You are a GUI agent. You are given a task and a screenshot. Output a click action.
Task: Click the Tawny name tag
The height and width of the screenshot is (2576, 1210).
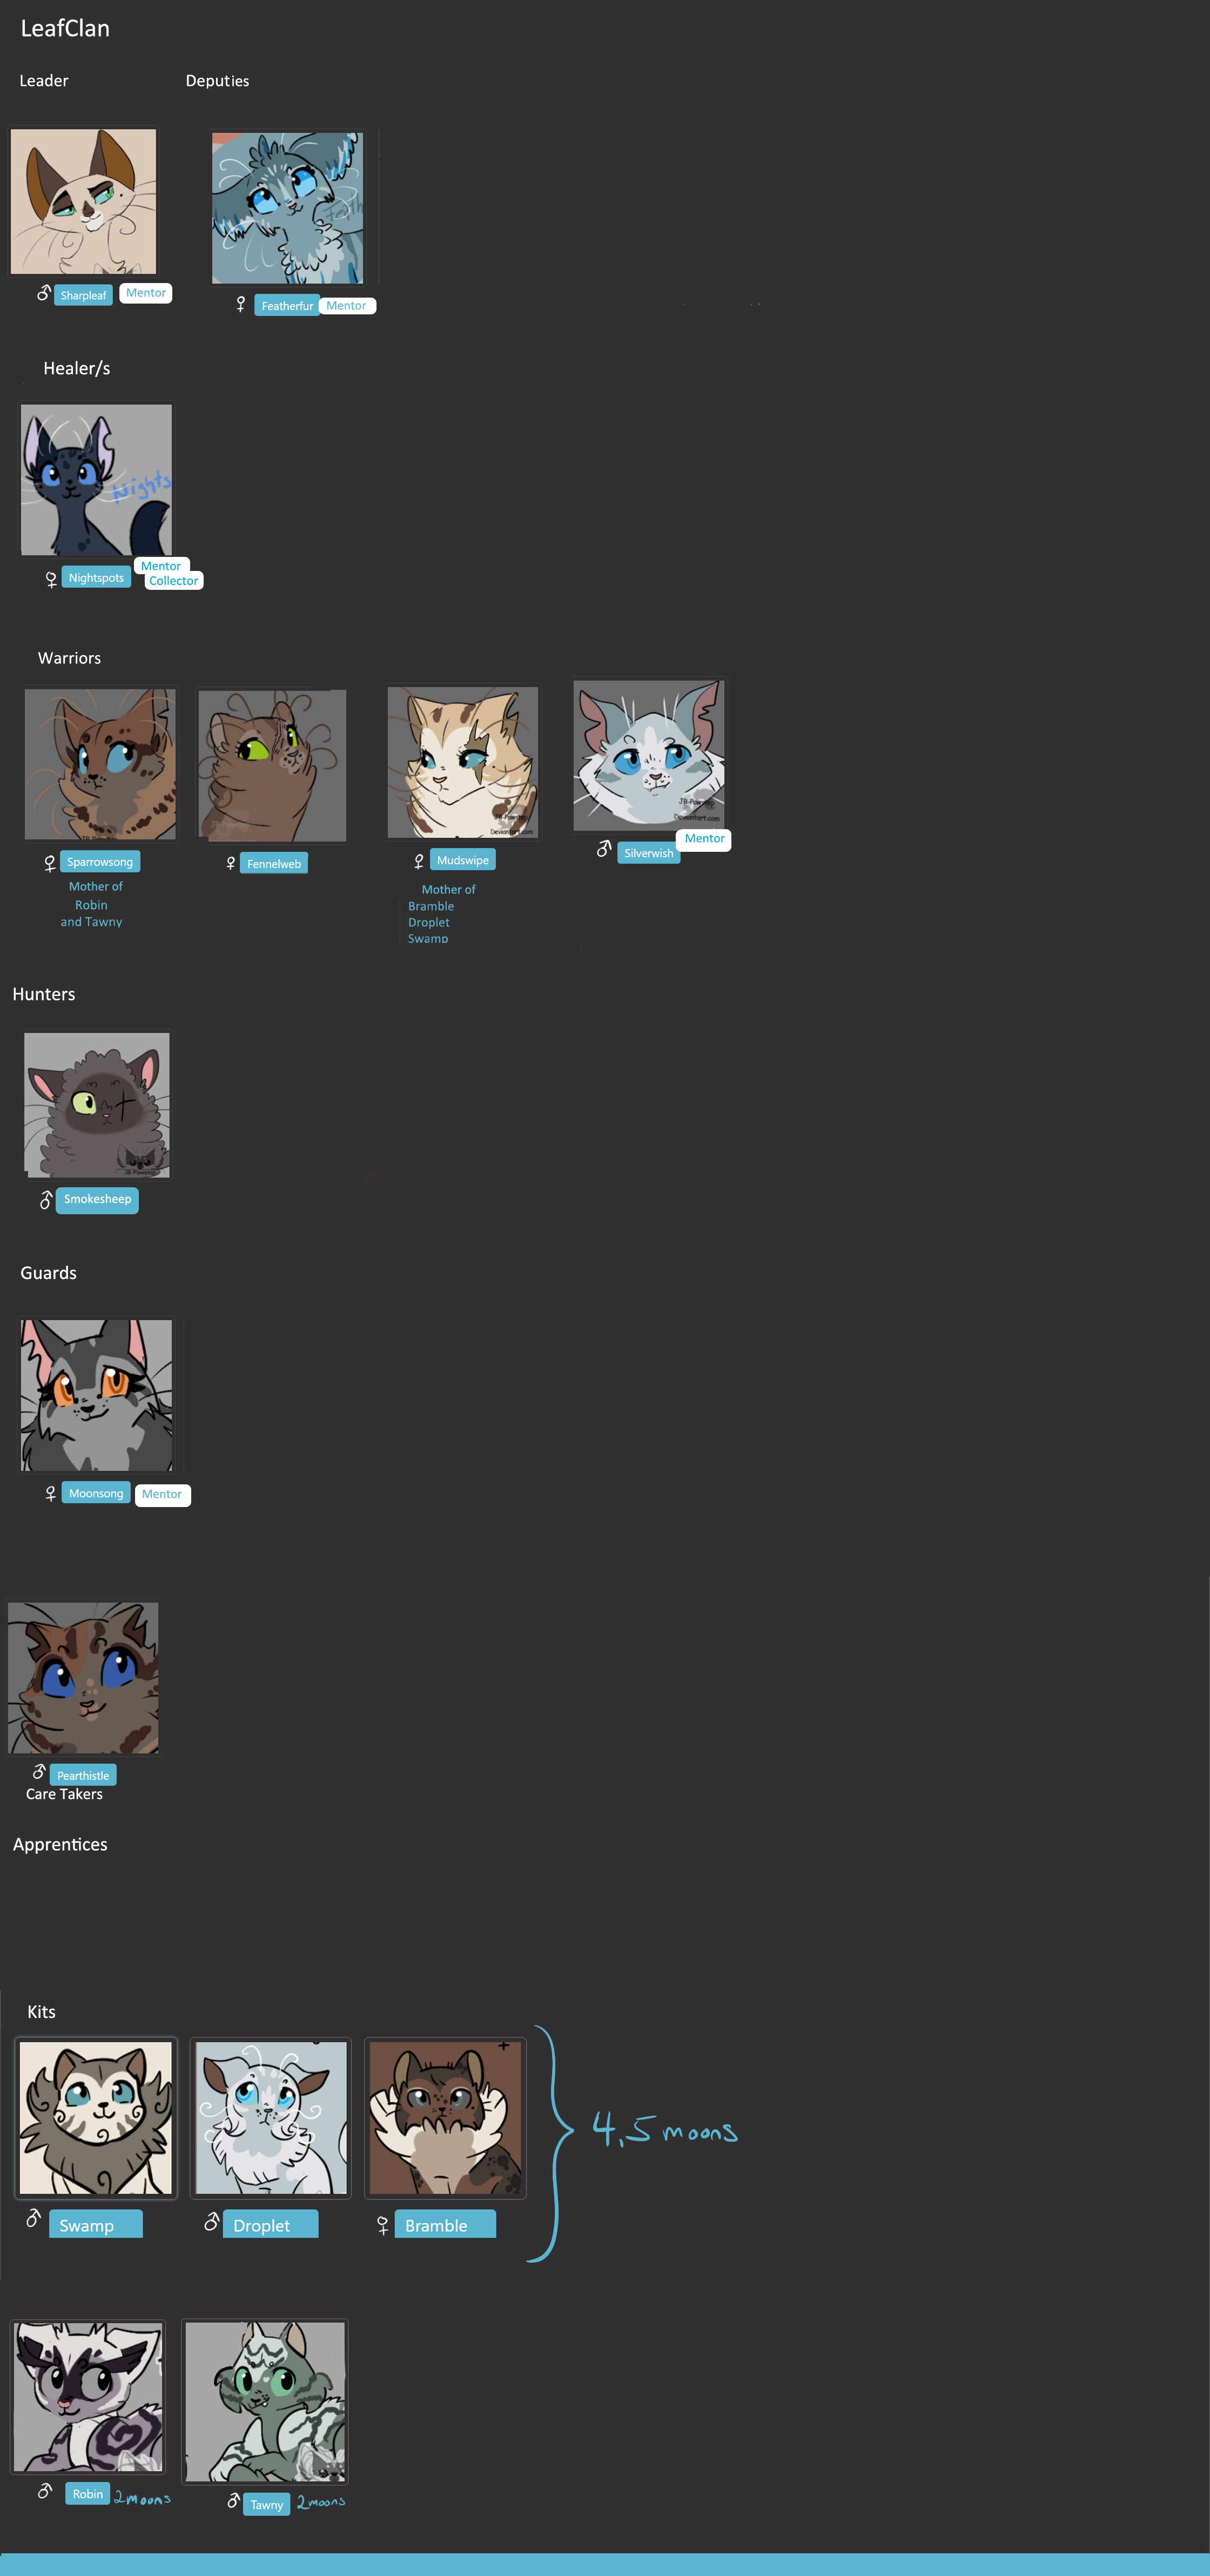pyautogui.click(x=266, y=2504)
